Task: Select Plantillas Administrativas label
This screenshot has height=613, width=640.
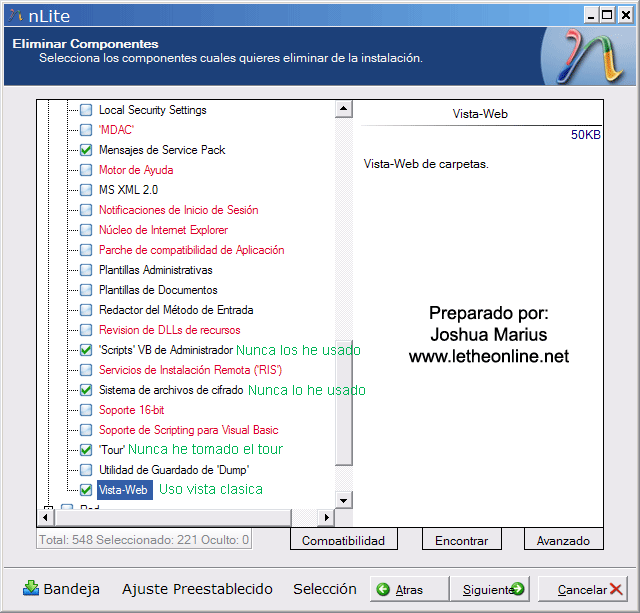Action: pos(156,270)
